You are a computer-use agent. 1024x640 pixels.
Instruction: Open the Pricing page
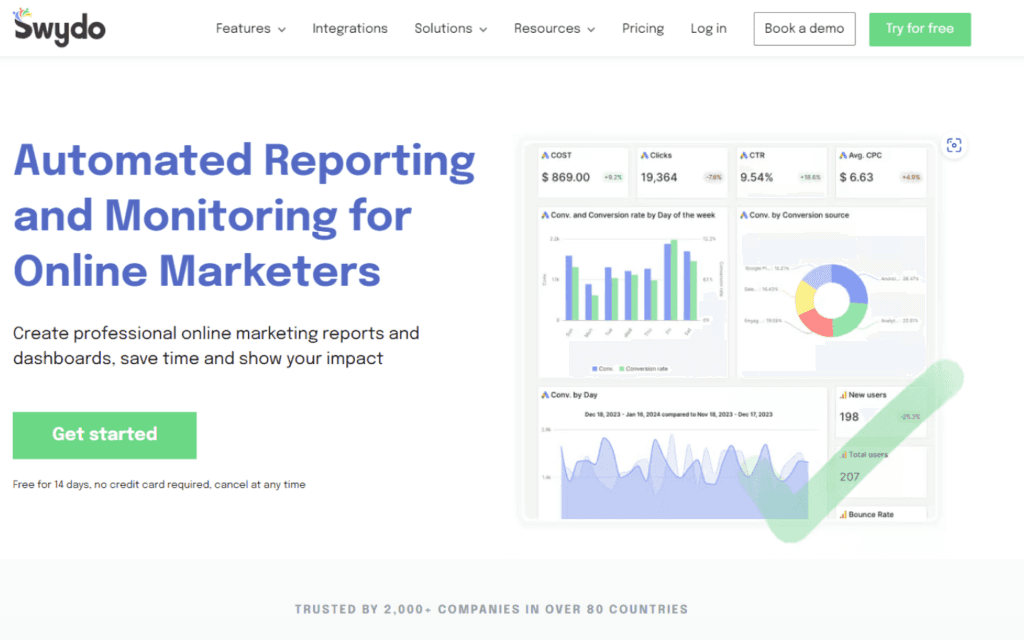(643, 29)
